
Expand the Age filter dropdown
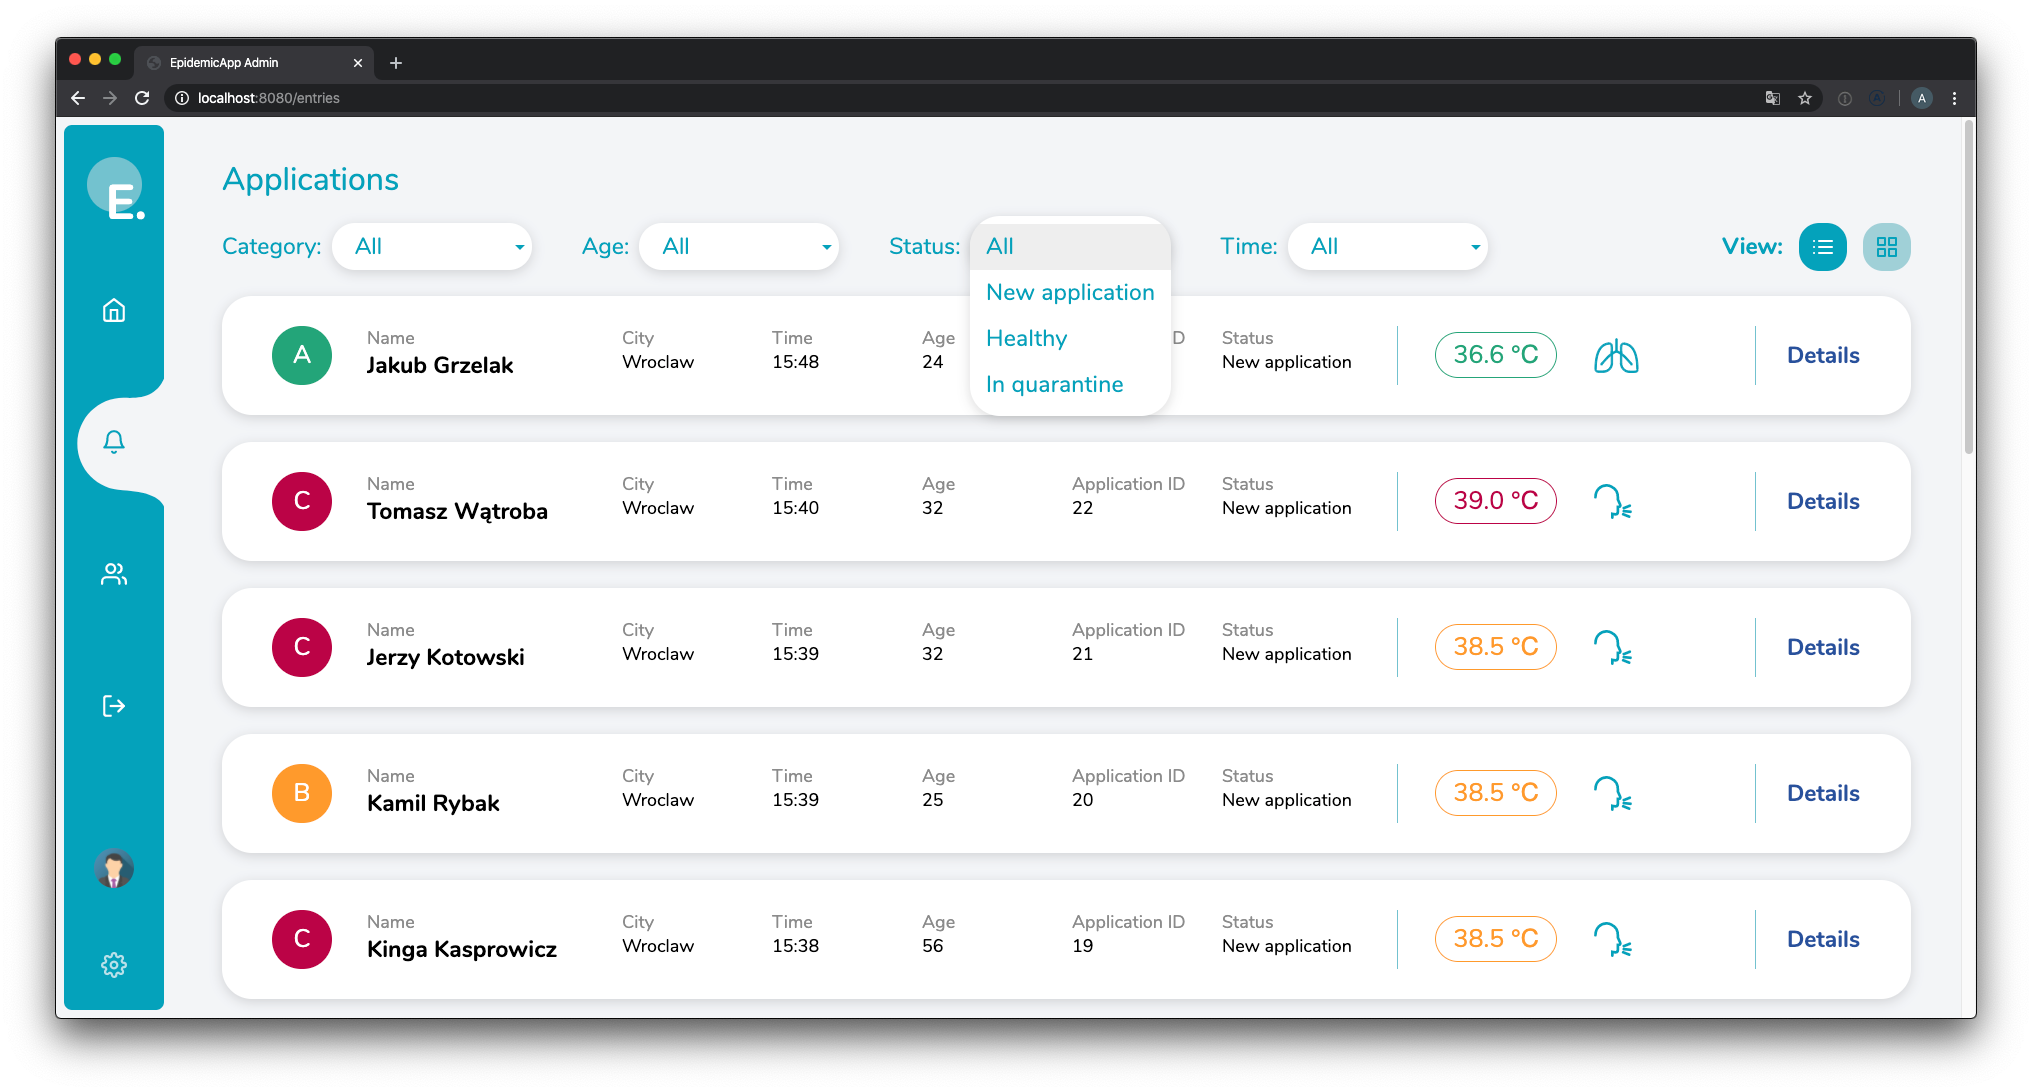coord(739,247)
